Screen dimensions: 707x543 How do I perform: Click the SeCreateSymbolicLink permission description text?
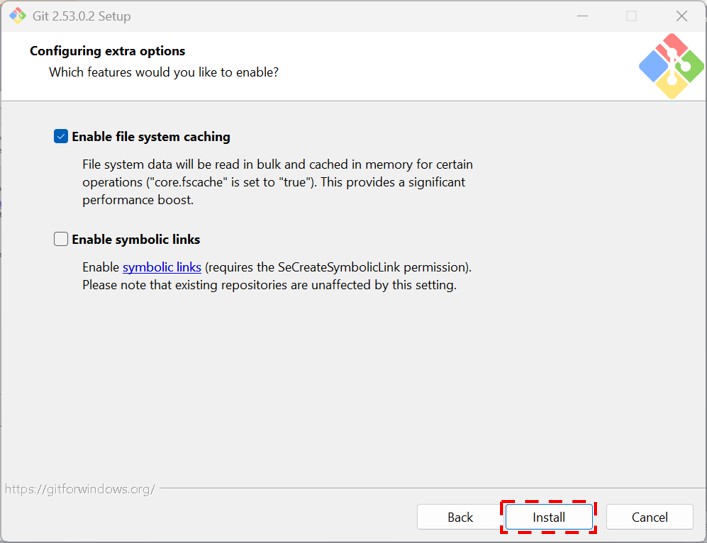(338, 268)
